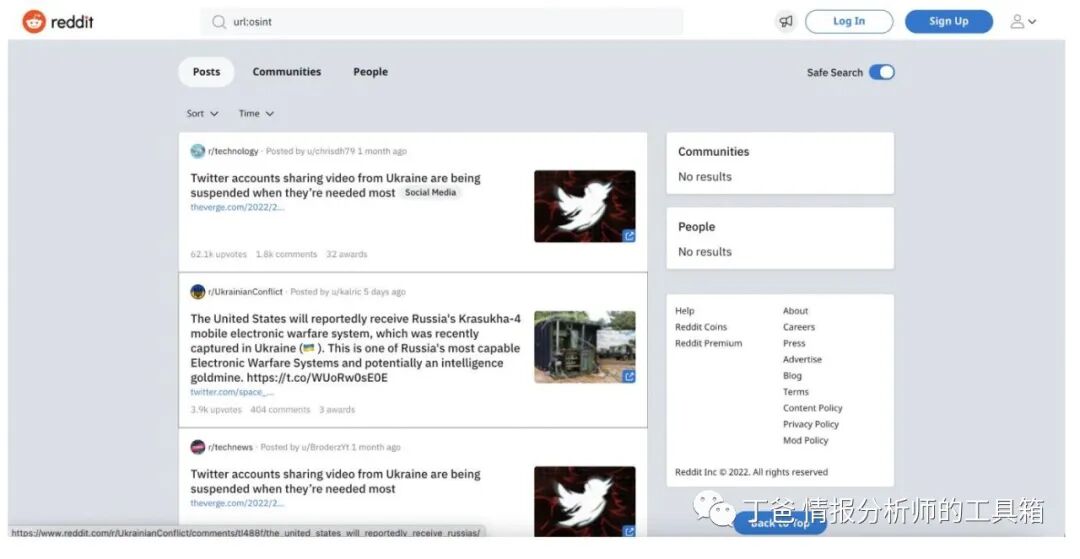Open the user account menu icon
The image size is (1080, 559).
click(x=1023, y=21)
